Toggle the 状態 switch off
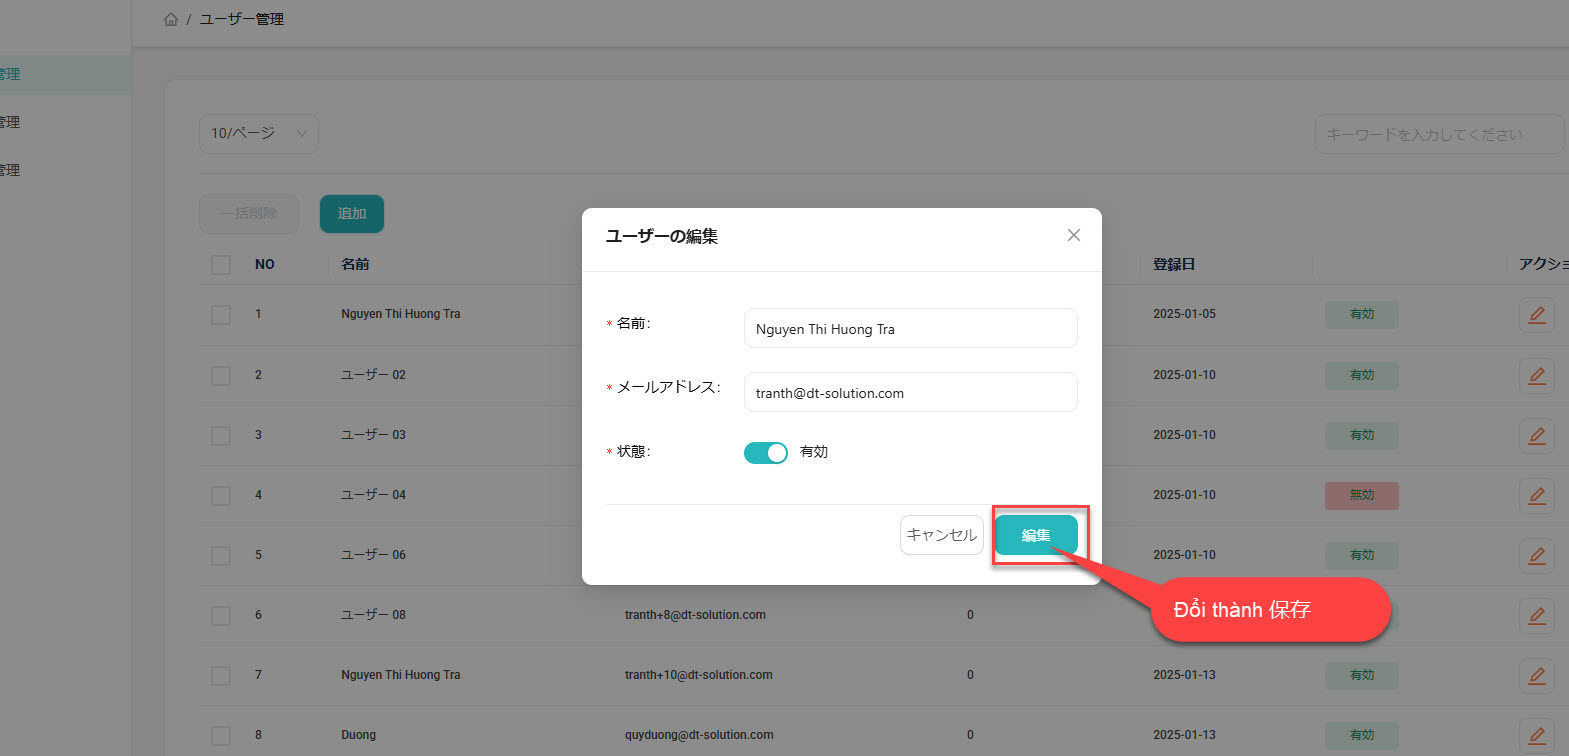This screenshot has width=1569, height=756. pos(765,453)
